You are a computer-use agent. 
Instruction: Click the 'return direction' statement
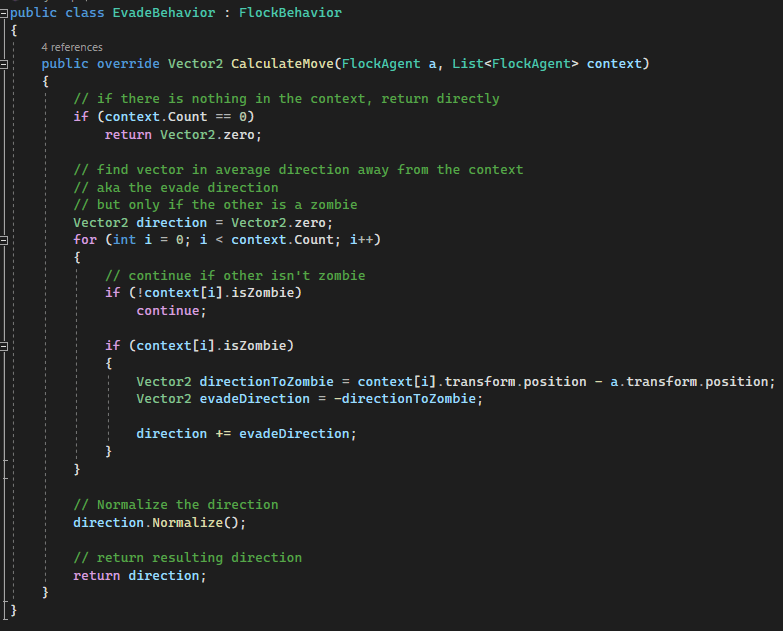click(139, 575)
